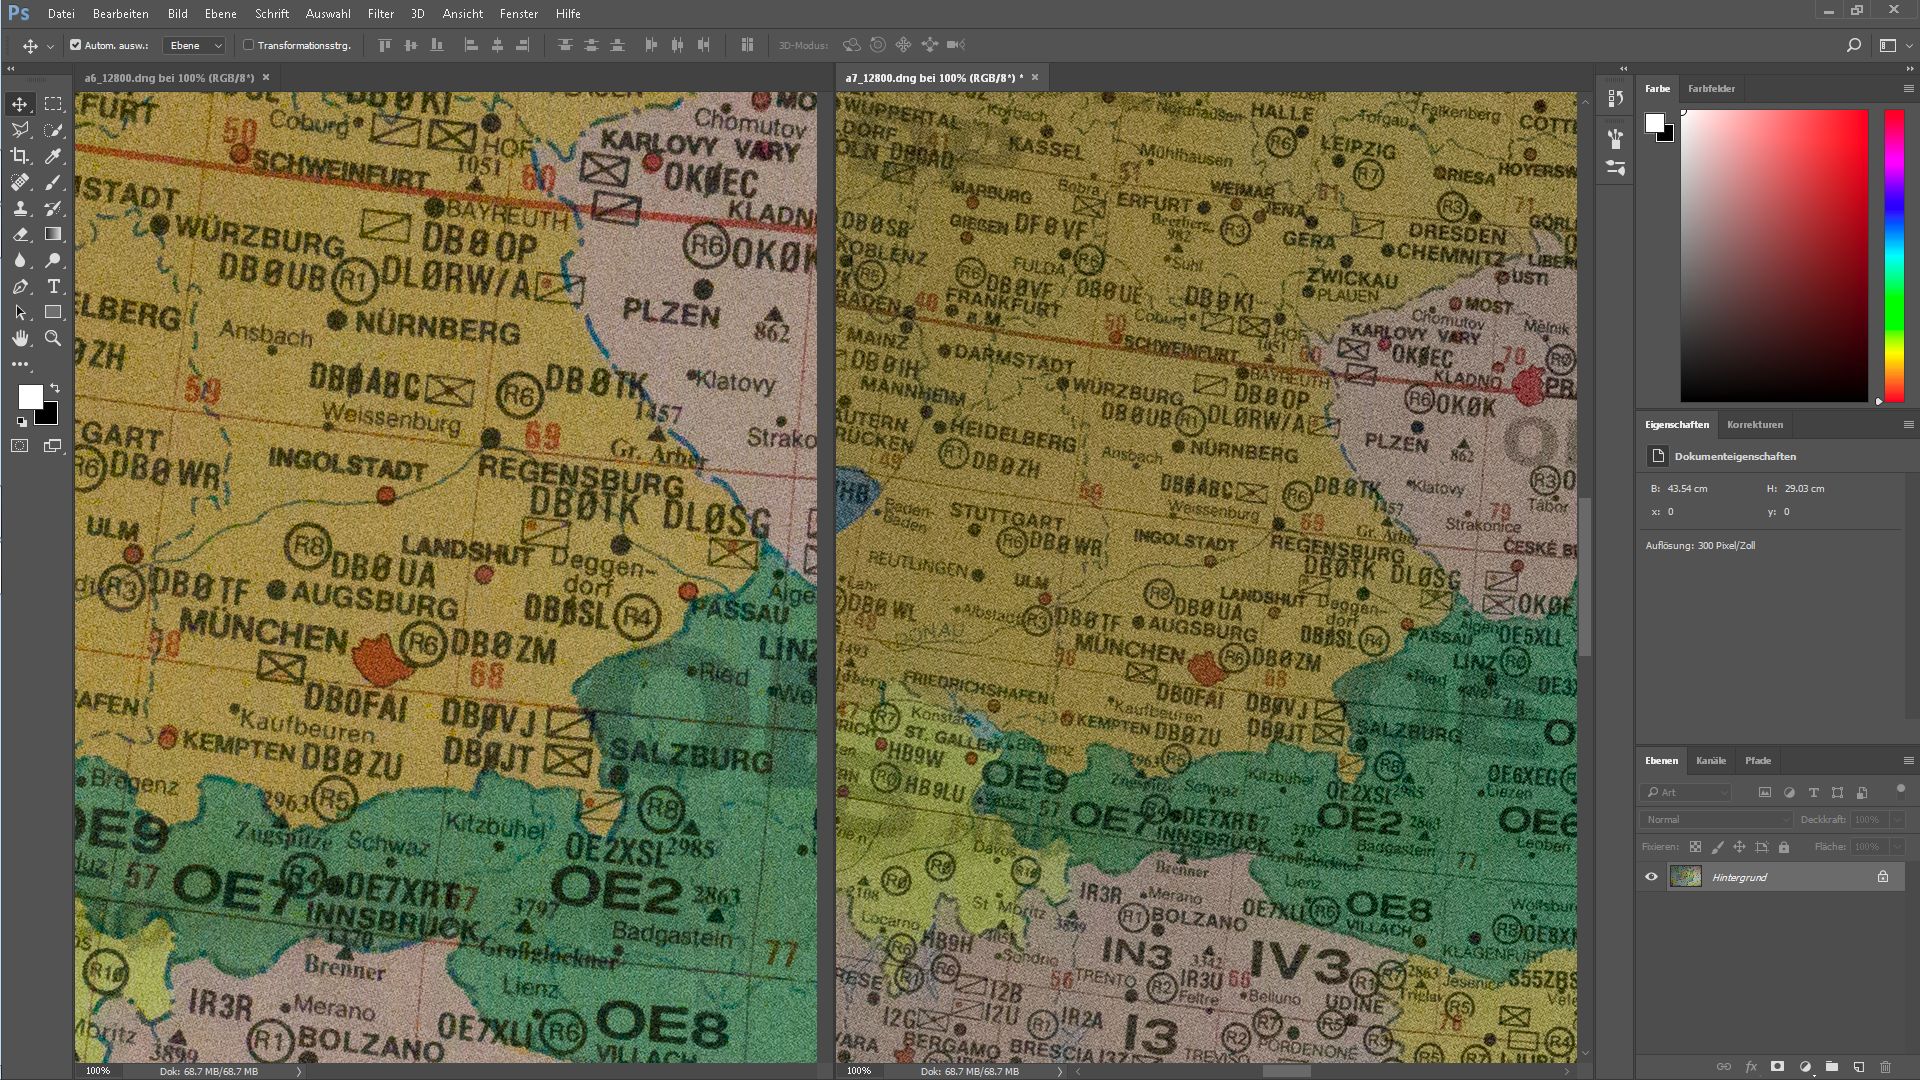Uncheck the Autom. ausw. checkbox
The height and width of the screenshot is (1080, 1920).
[x=75, y=45]
